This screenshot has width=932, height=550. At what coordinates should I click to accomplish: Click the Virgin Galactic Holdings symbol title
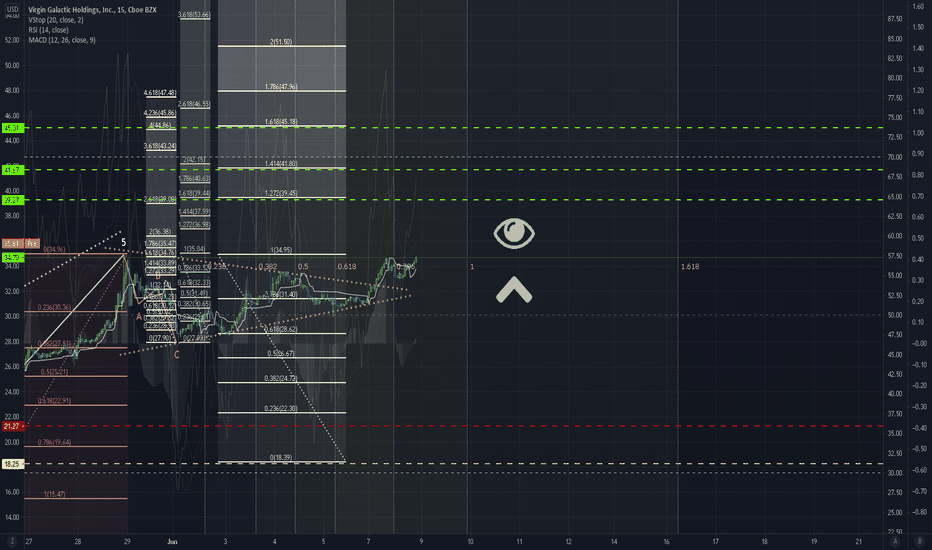[x=92, y=10]
